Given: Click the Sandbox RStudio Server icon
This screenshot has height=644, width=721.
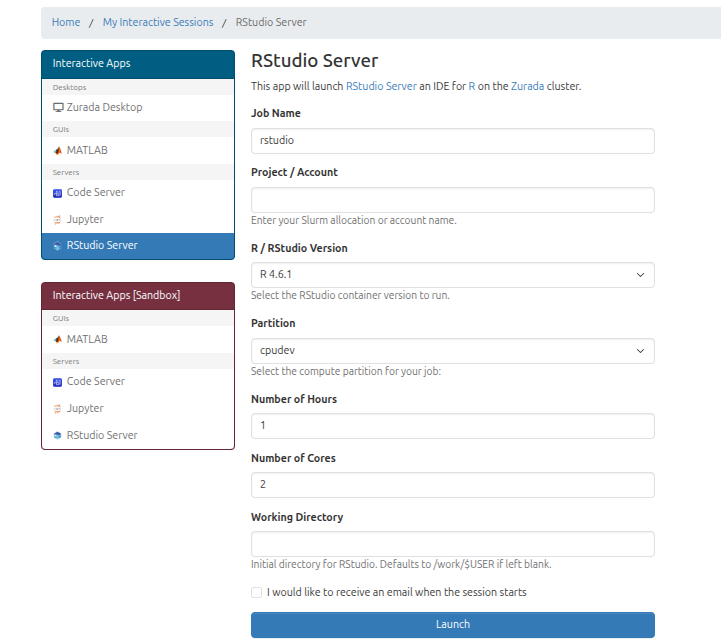Looking at the screenshot, I should [57, 435].
